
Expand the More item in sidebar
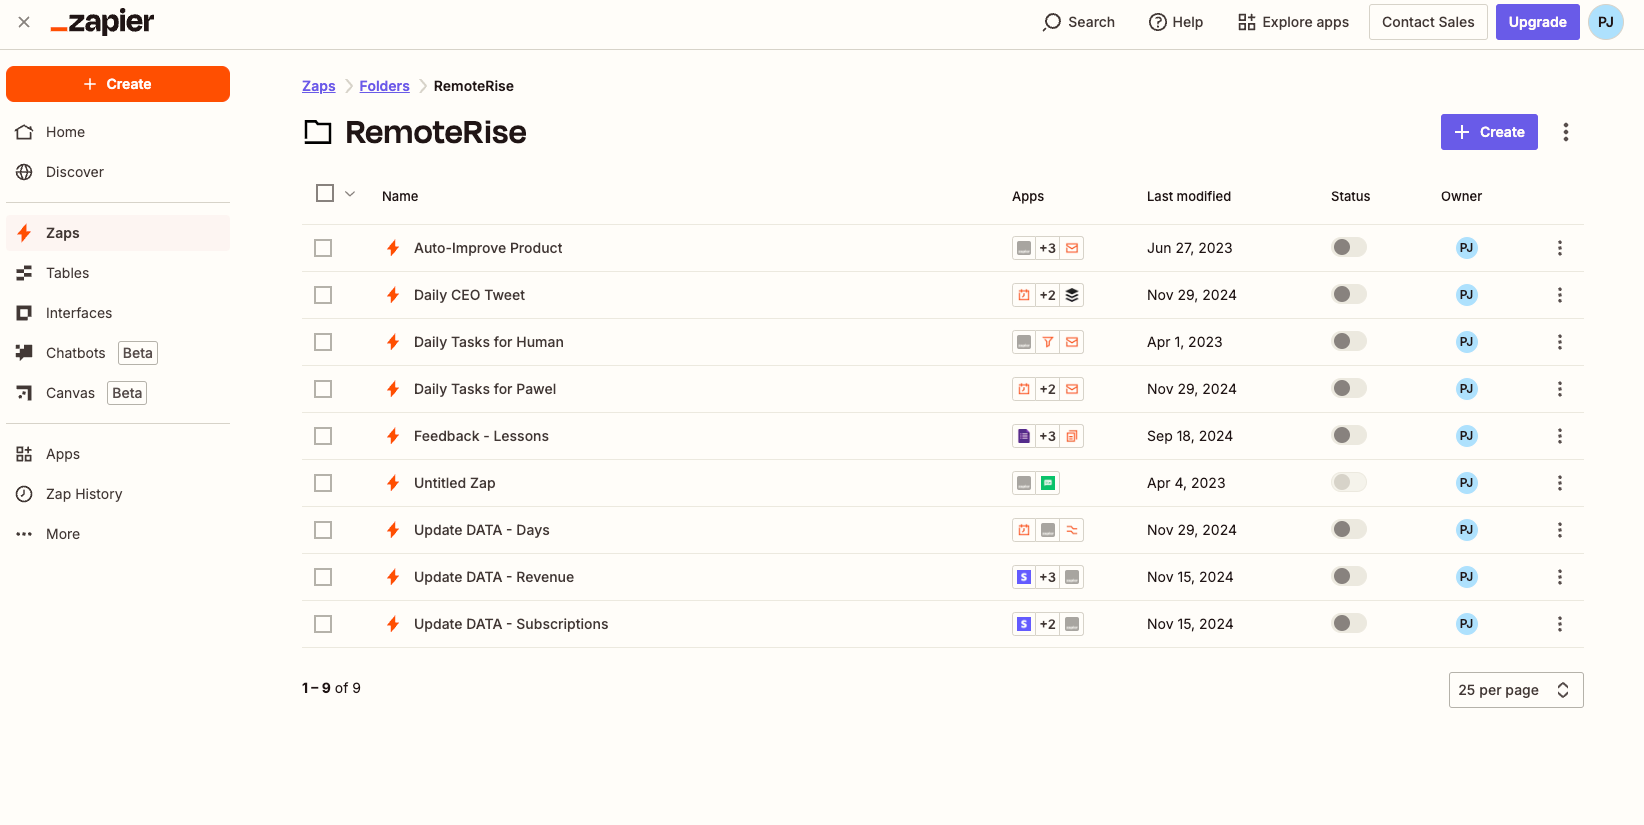(x=118, y=534)
